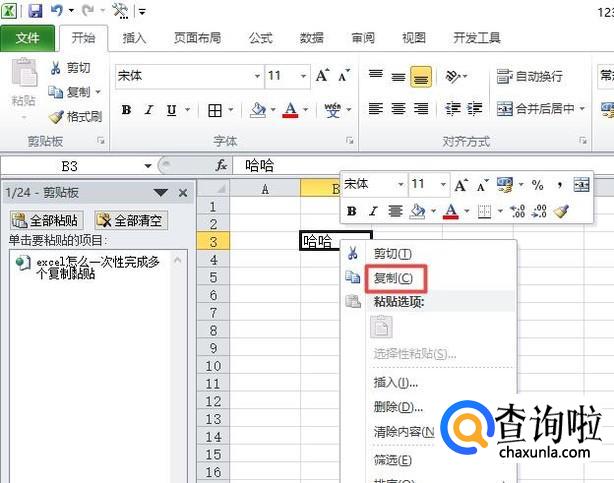
Task: Click the Undo arrow icon
Action: point(57,10)
